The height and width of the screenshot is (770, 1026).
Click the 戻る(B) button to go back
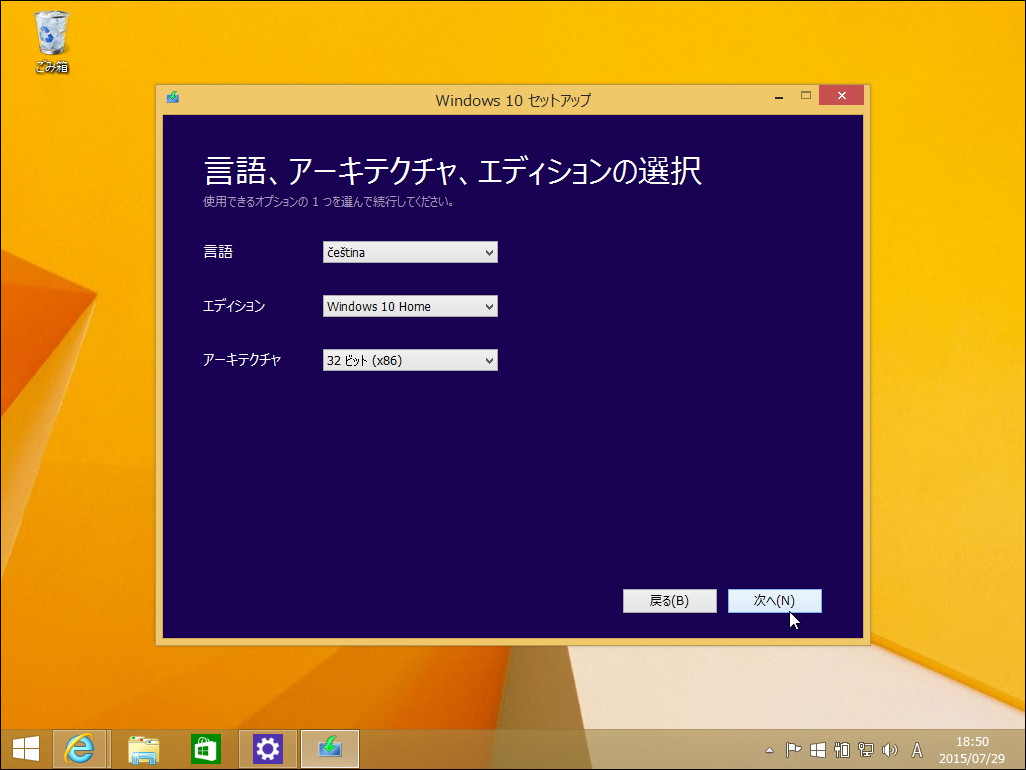(x=669, y=600)
